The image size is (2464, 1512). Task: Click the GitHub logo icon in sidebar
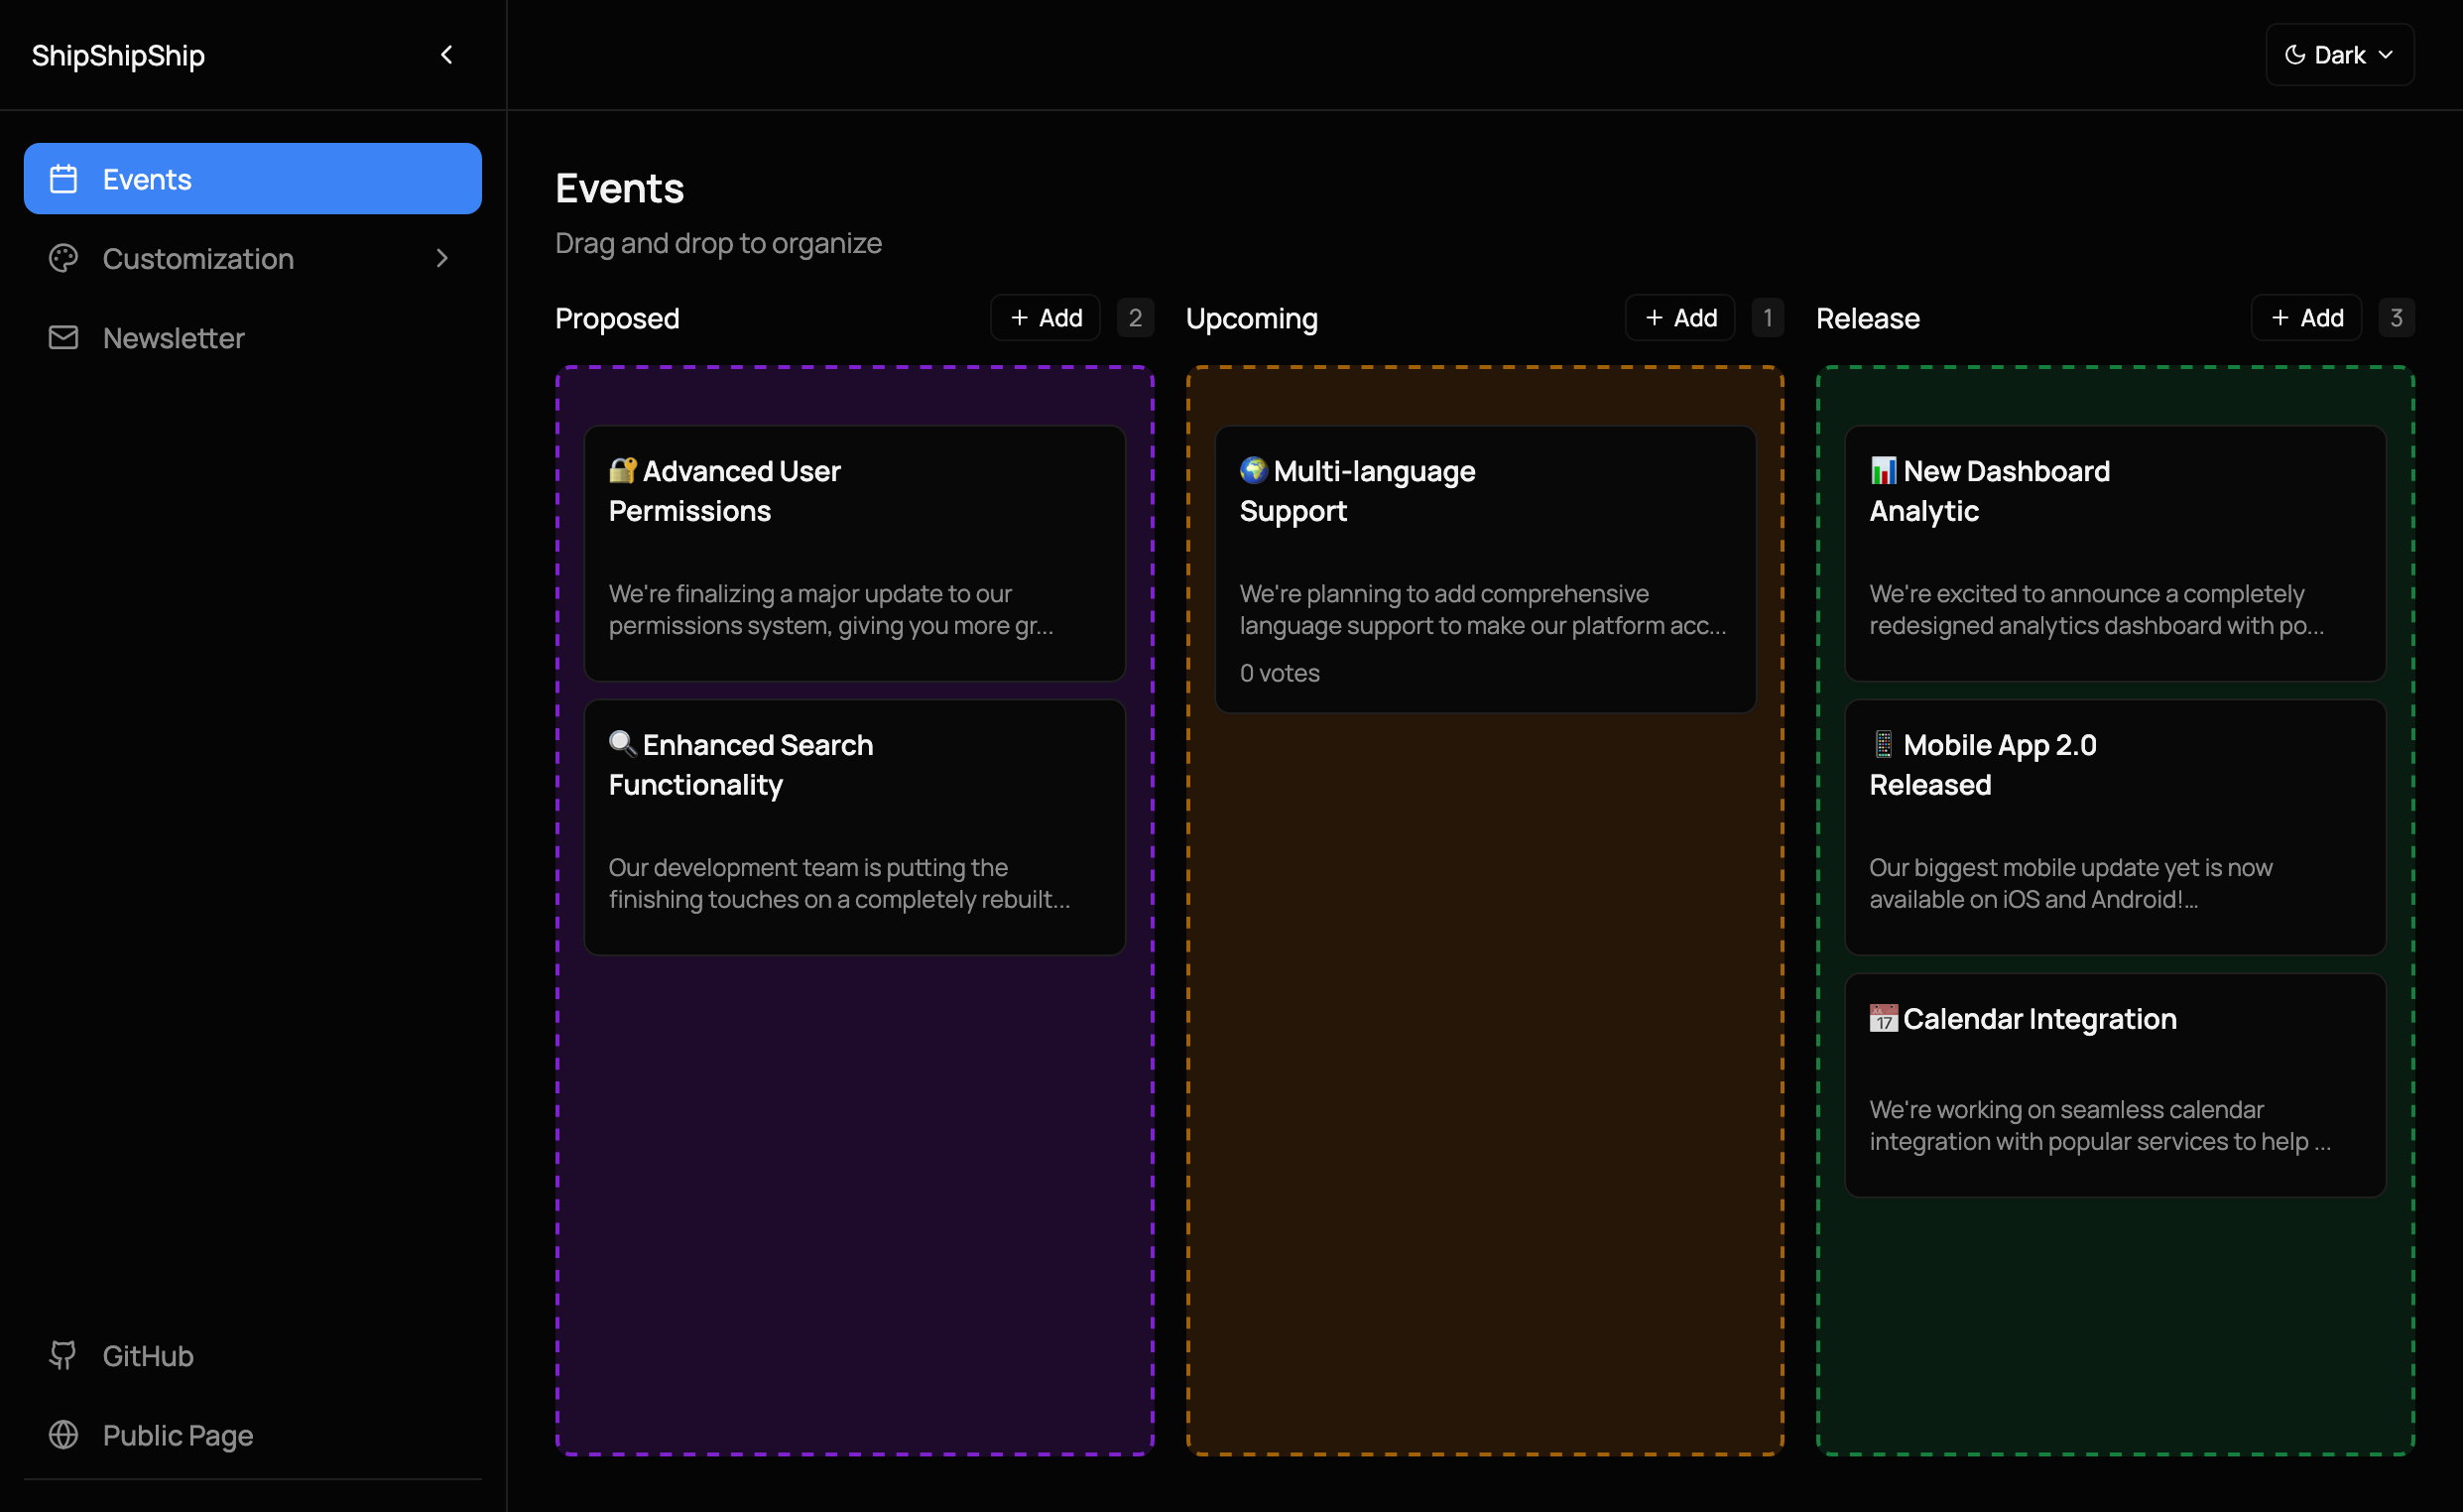tap(63, 1355)
